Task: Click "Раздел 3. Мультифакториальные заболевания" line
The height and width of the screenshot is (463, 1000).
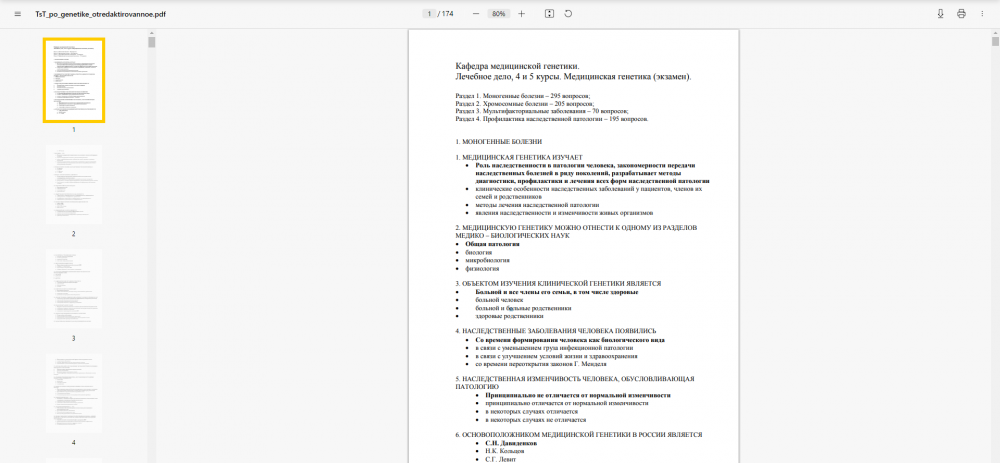Action: [x=541, y=111]
